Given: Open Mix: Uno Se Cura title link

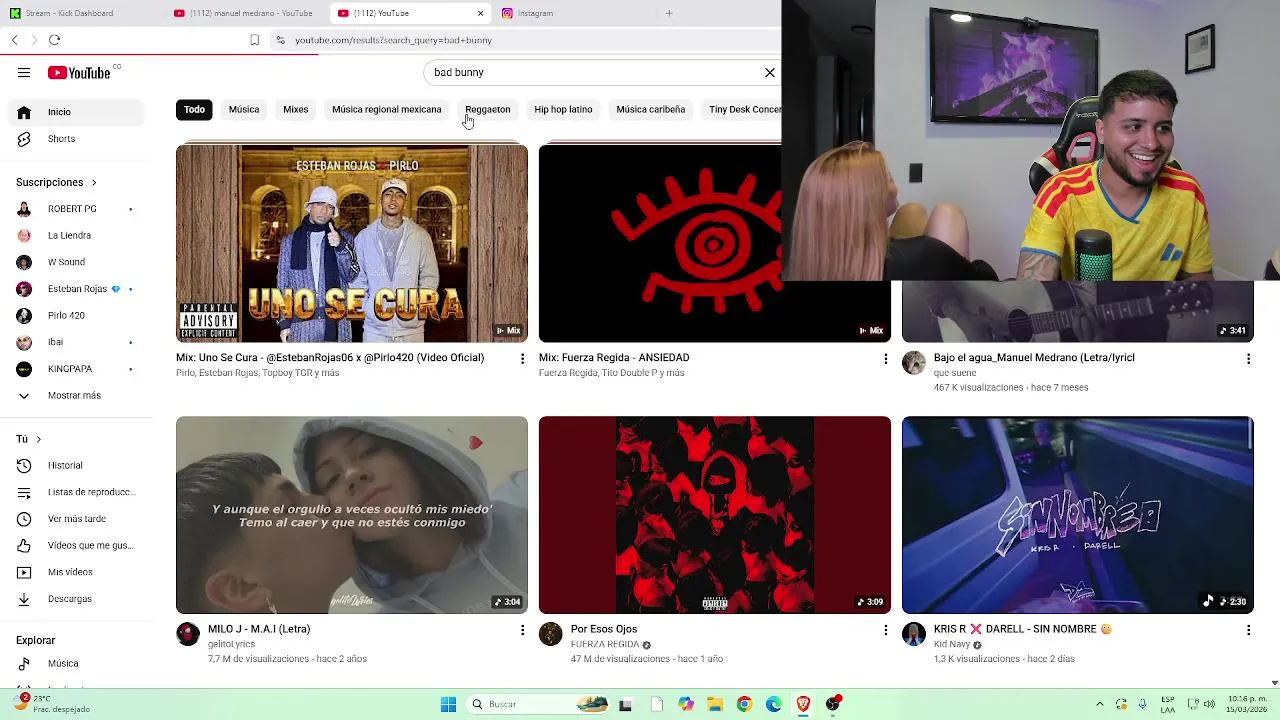Looking at the screenshot, I should point(330,357).
